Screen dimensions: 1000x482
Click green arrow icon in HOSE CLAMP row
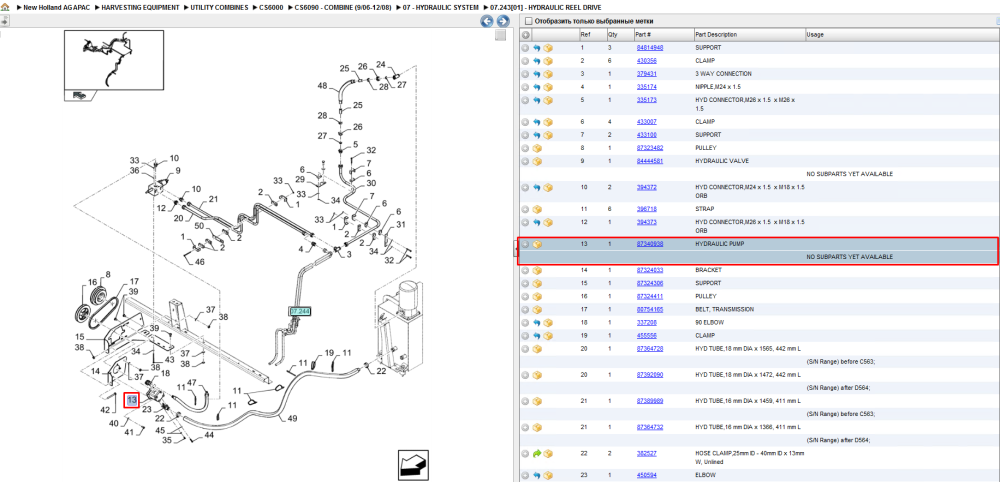pos(537,454)
